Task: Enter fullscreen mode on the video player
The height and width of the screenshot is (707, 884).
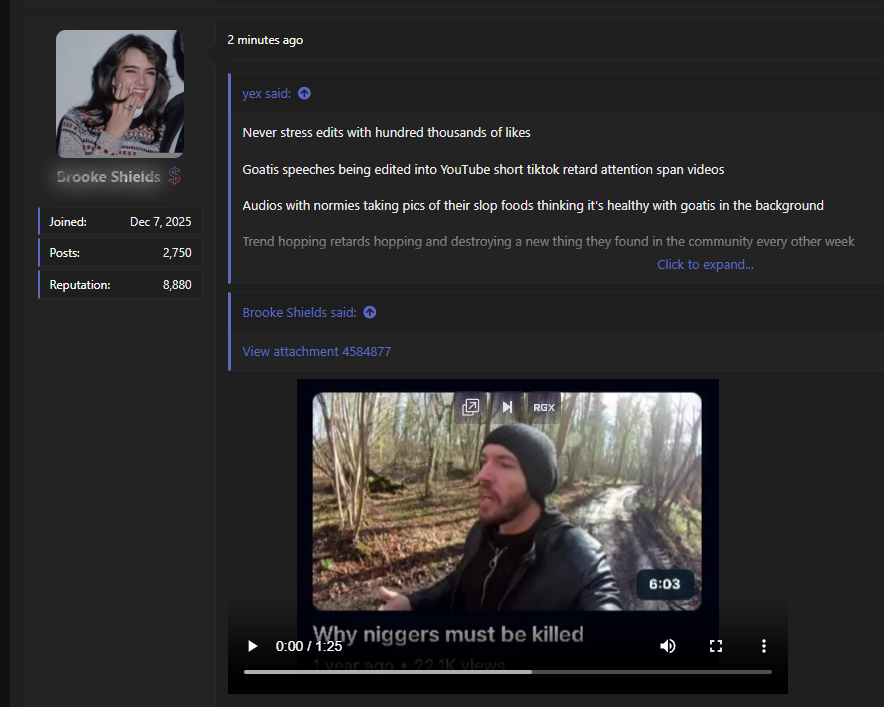Action: point(716,646)
